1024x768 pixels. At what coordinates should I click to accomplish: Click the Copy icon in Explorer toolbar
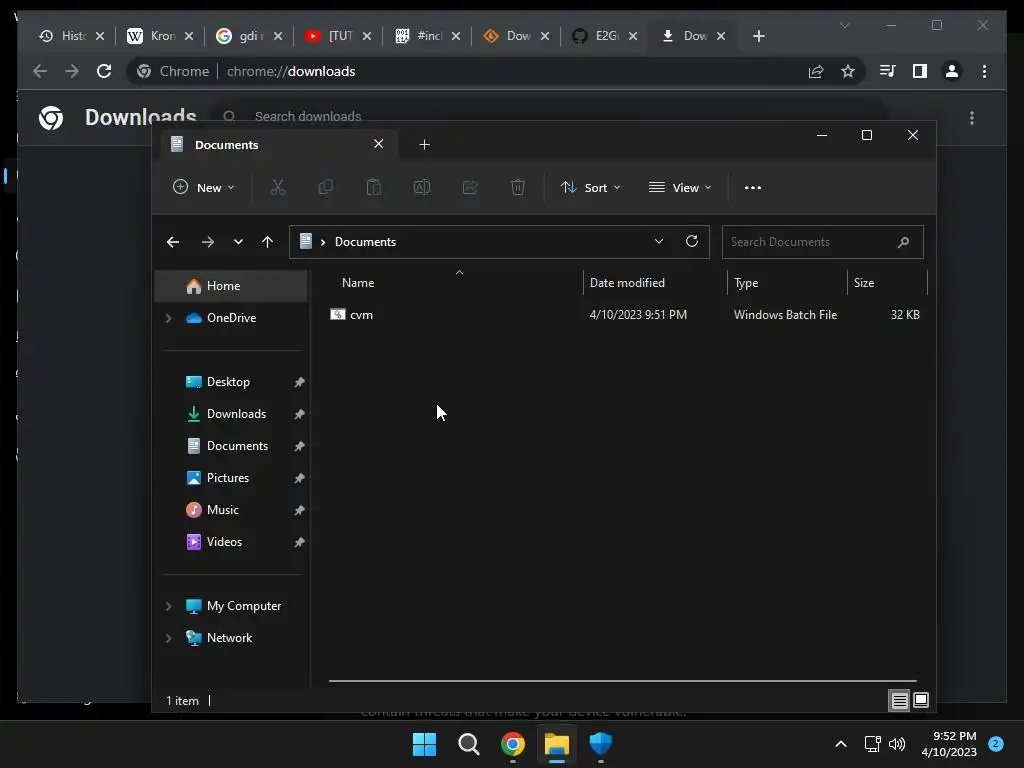click(325, 187)
